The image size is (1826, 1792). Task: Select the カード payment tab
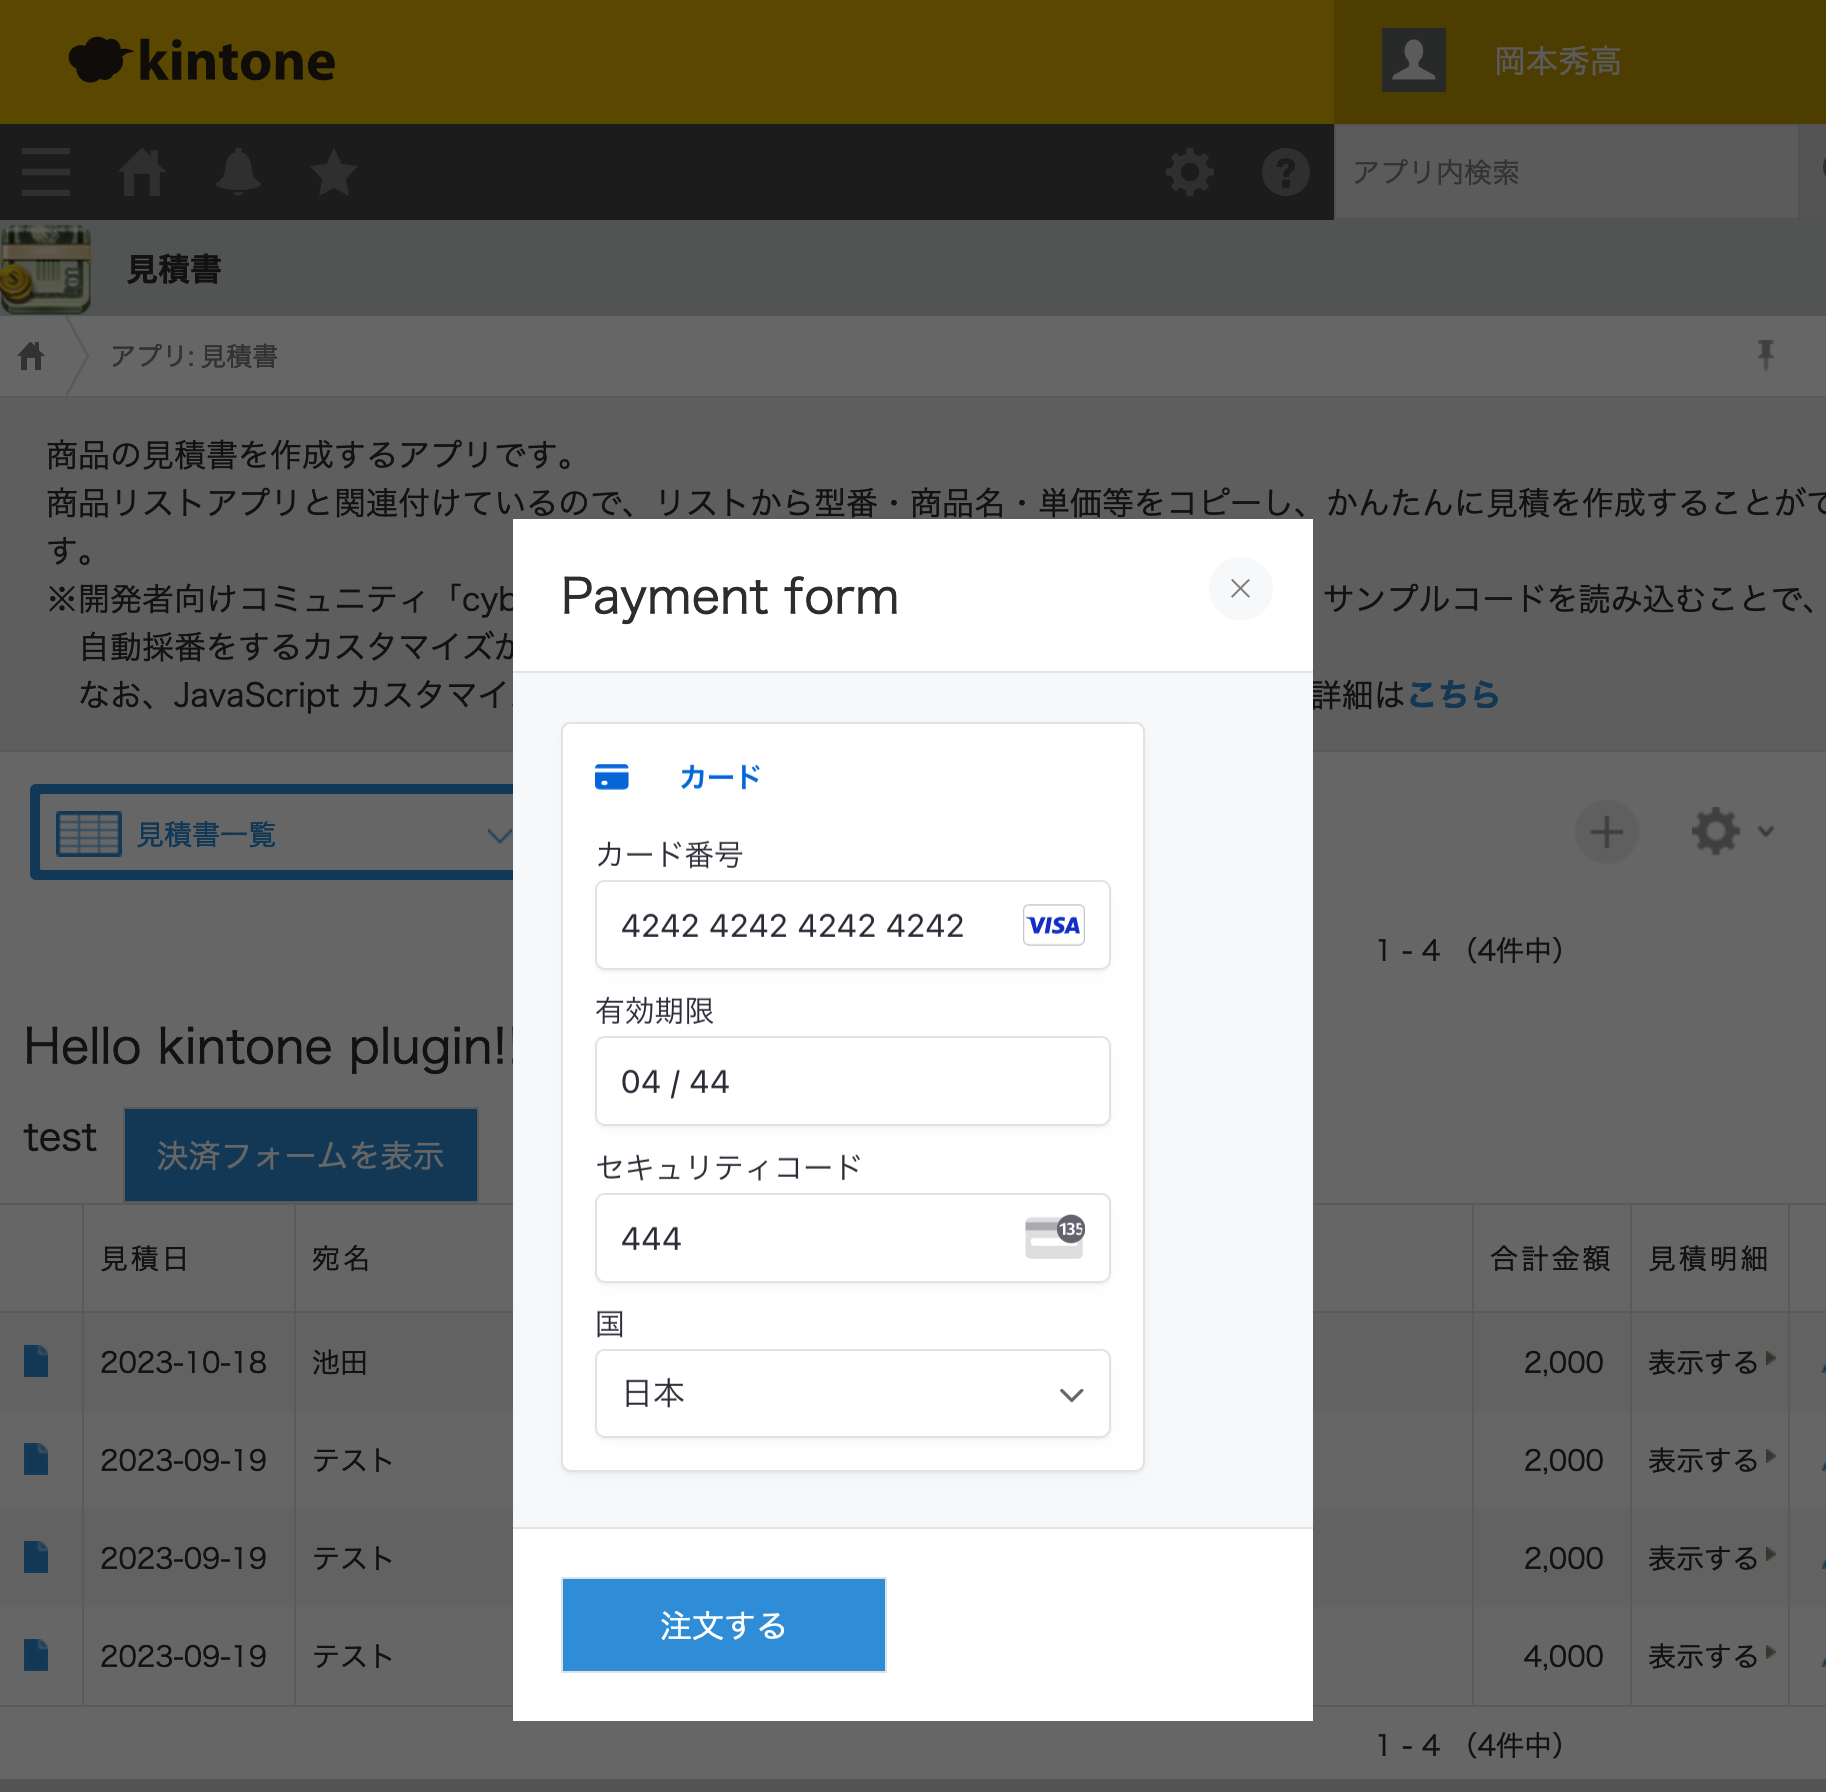718,777
